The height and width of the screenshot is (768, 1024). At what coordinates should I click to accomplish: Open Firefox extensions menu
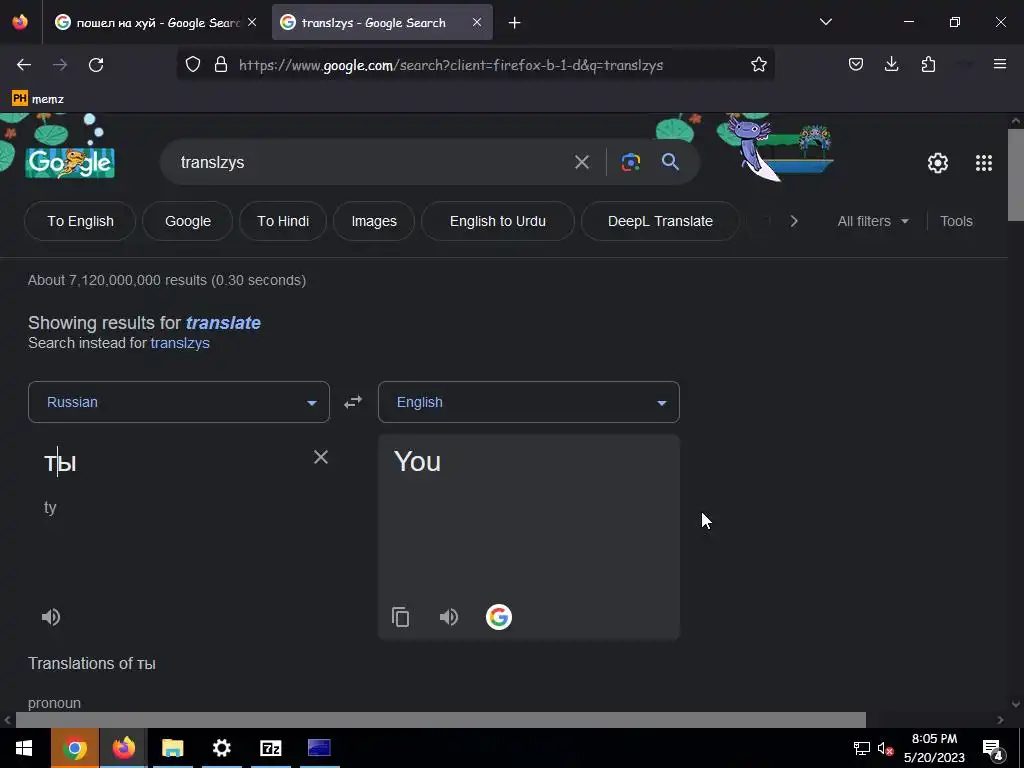pyautogui.click(x=928, y=65)
